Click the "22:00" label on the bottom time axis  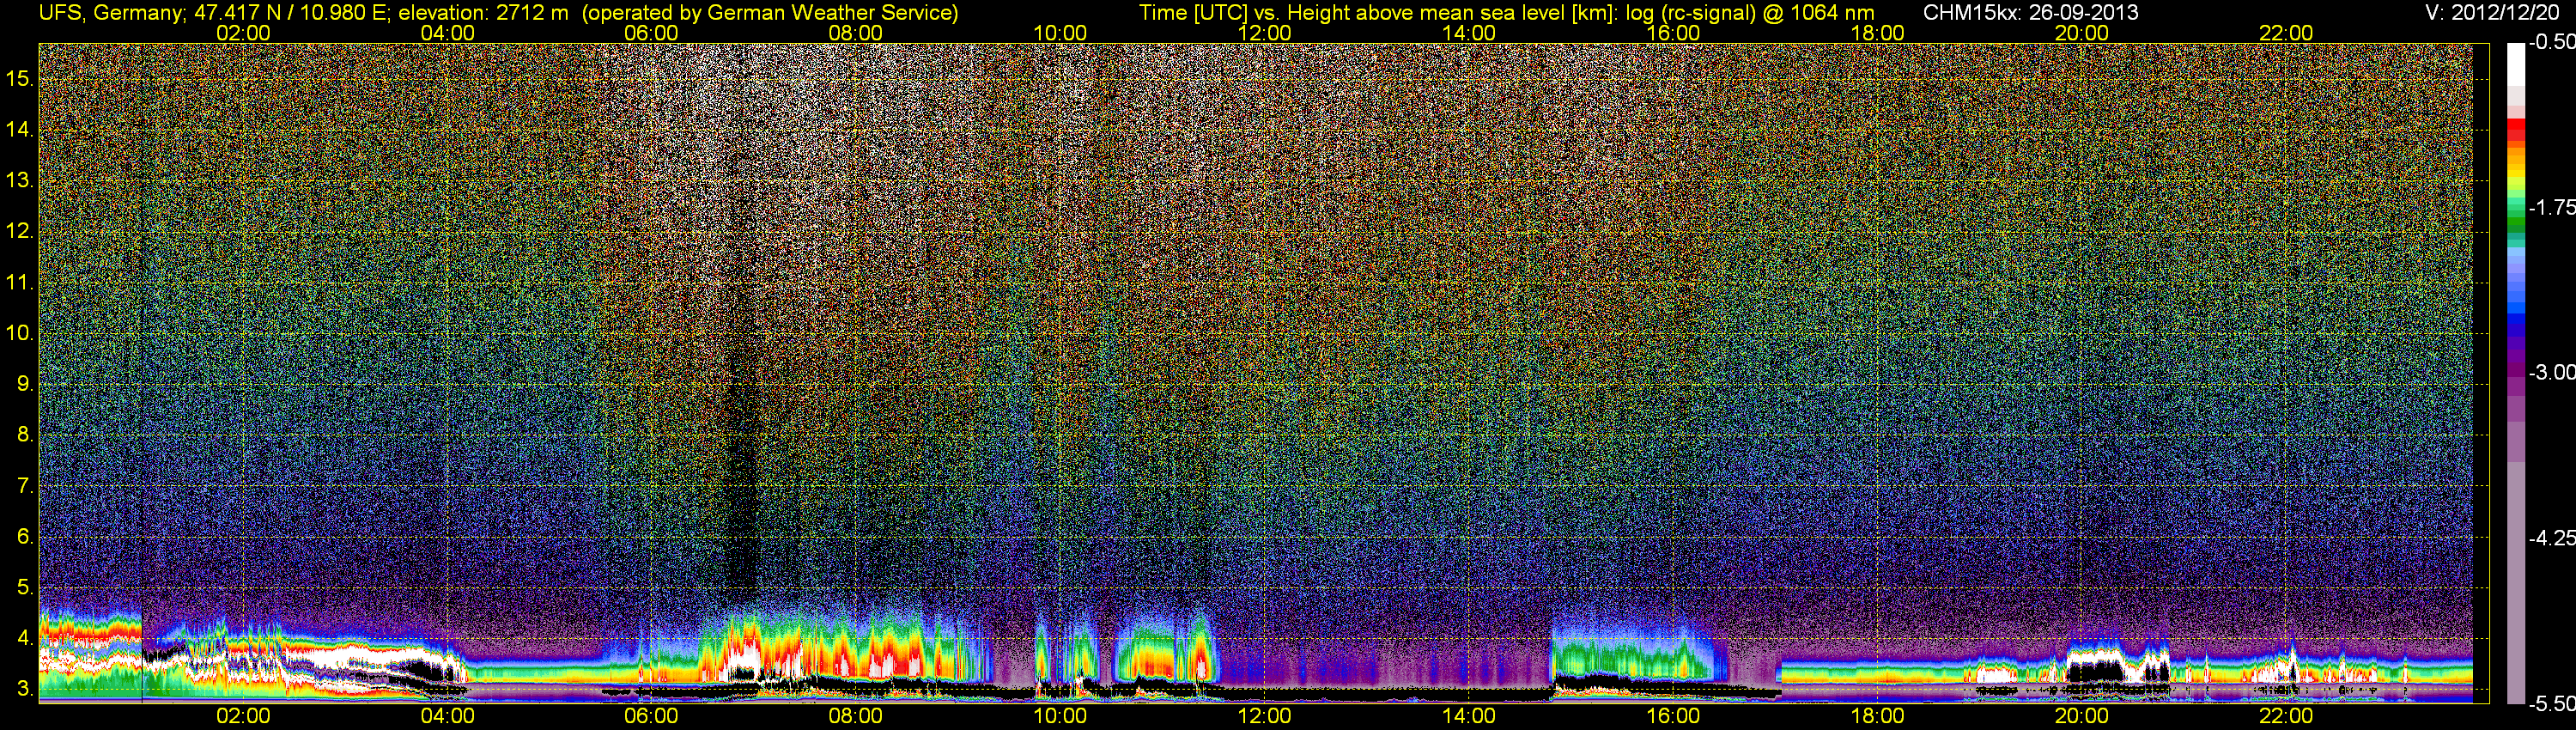(2286, 716)
